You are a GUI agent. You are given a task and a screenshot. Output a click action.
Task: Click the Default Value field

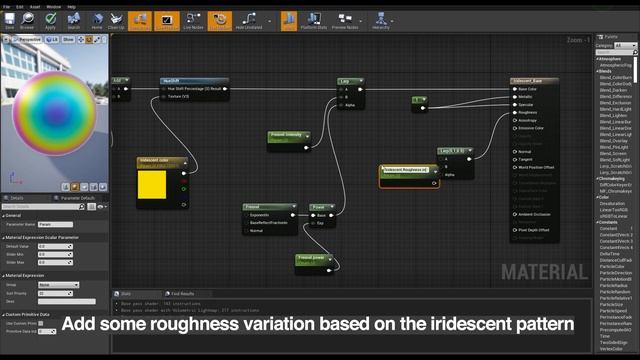click(55, 247)
